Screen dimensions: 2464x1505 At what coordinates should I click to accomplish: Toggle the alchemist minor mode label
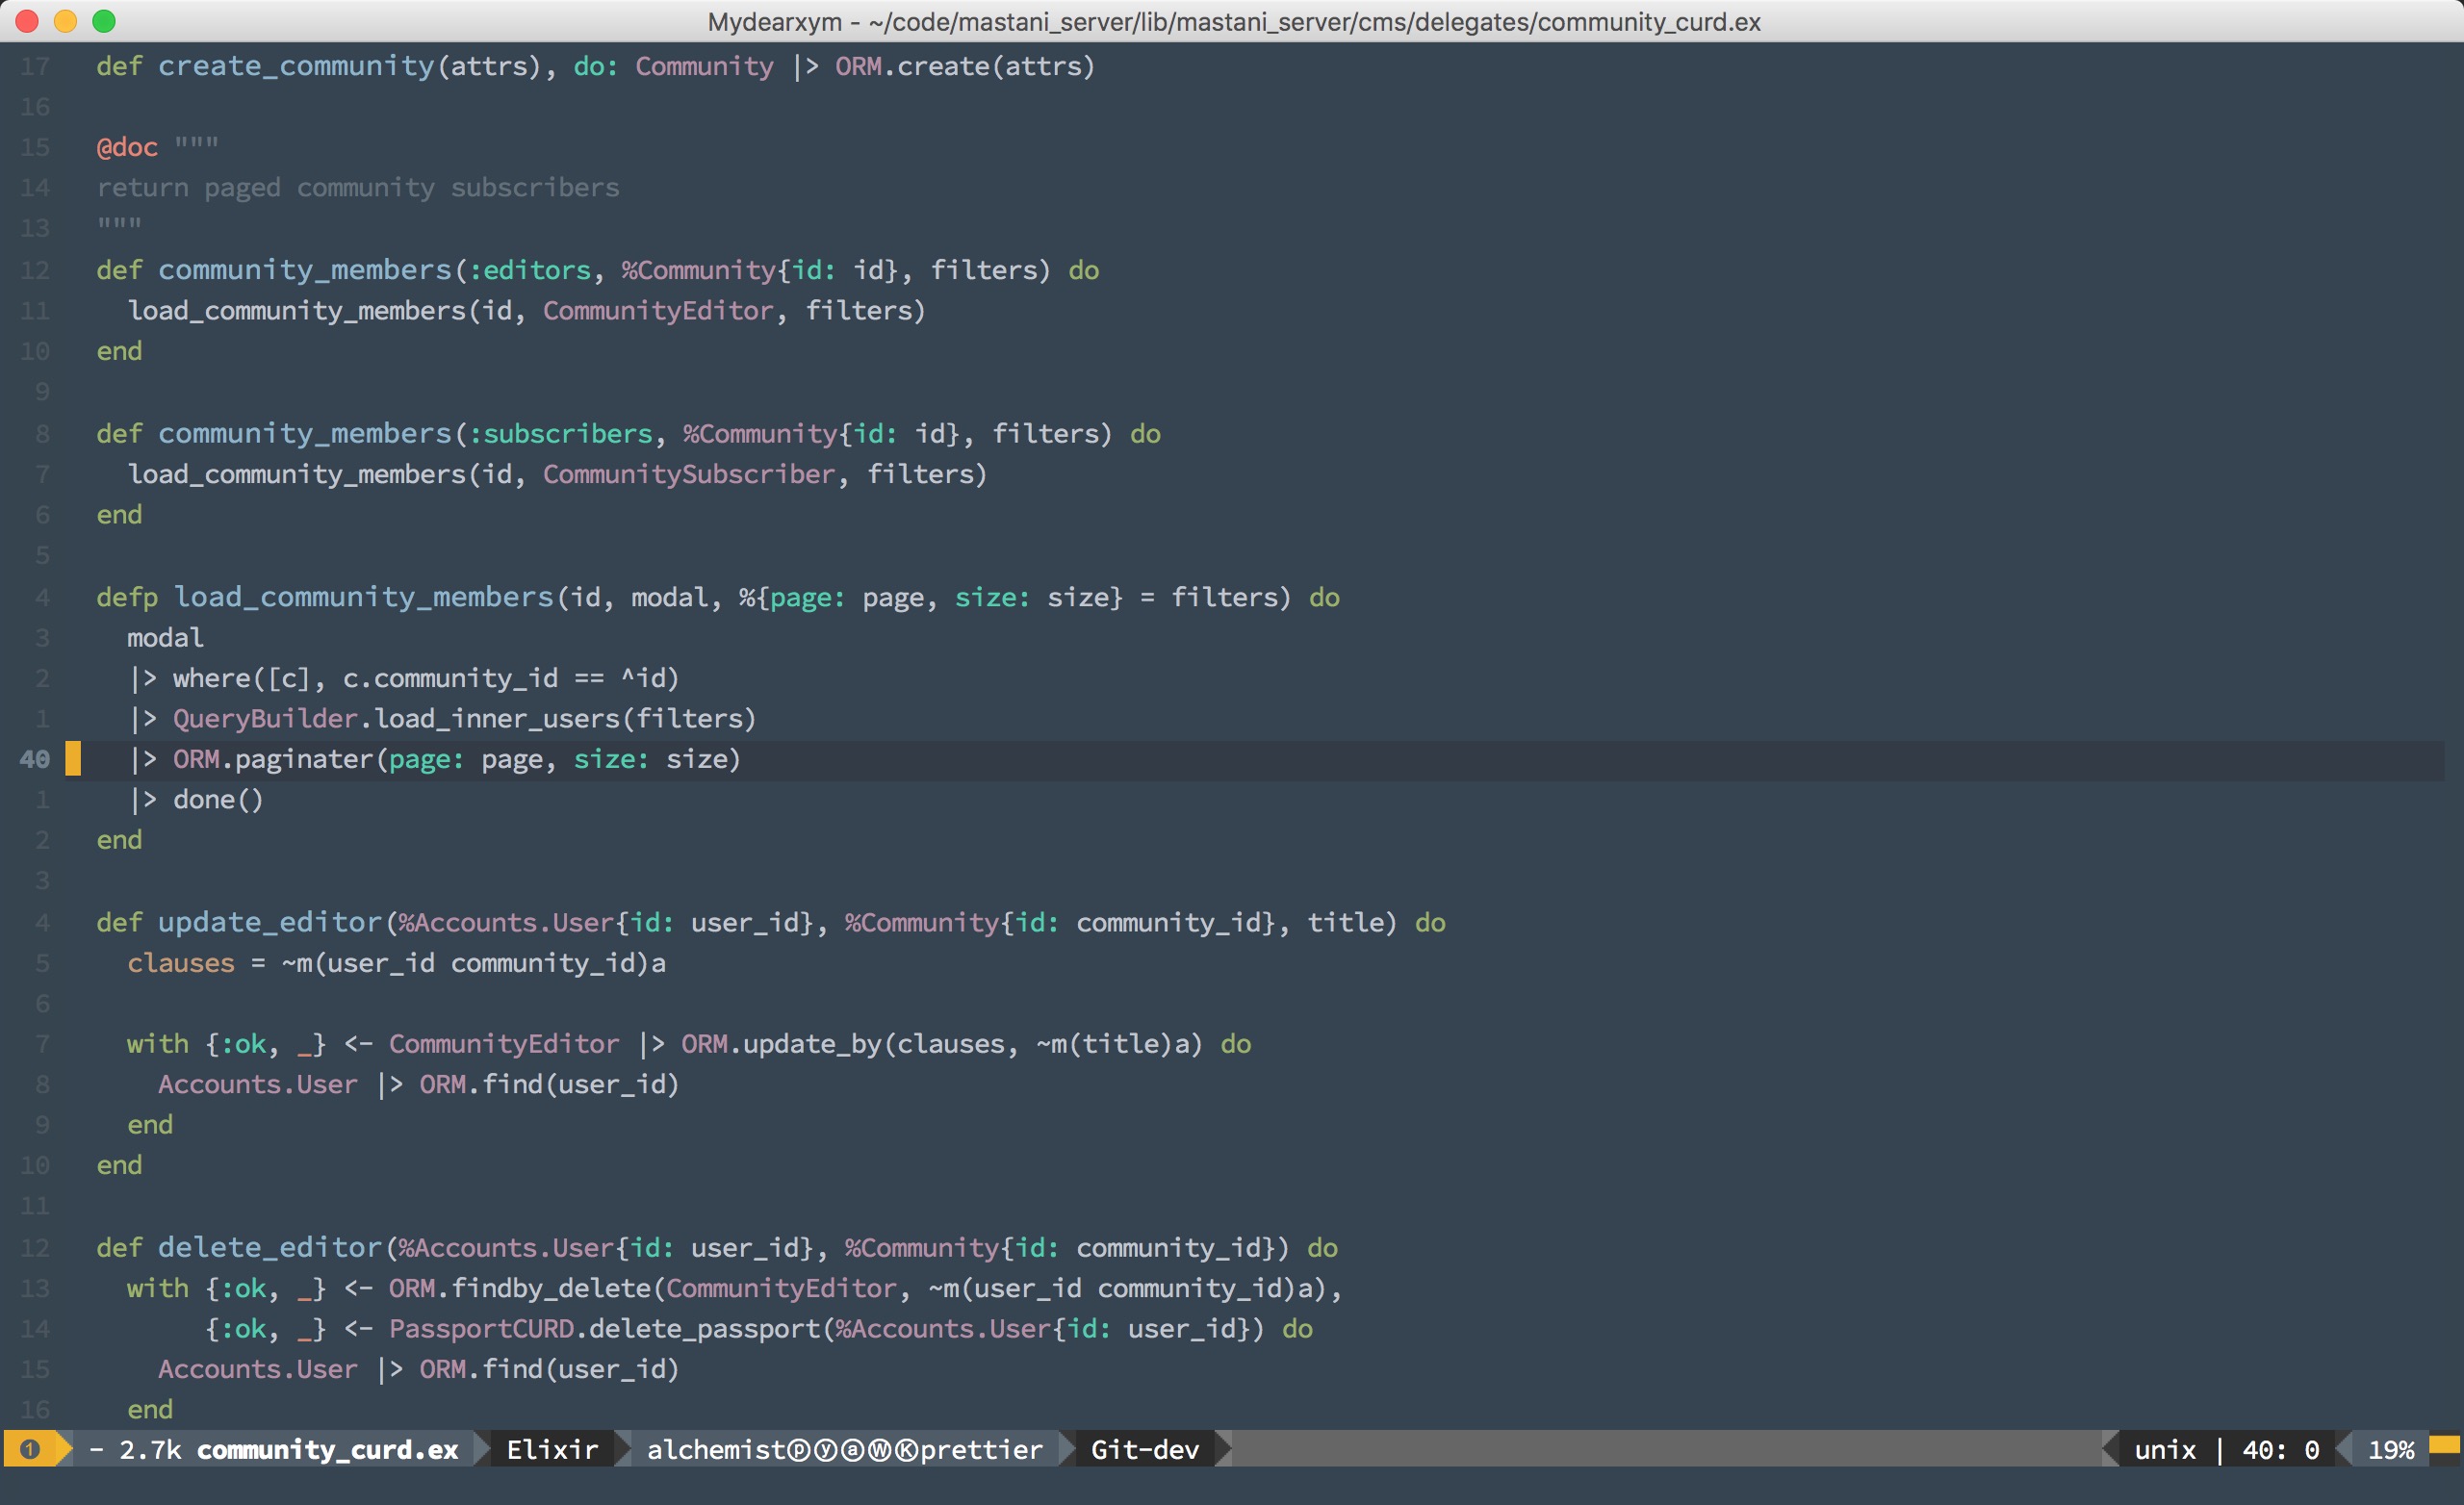click(716, 1450)
